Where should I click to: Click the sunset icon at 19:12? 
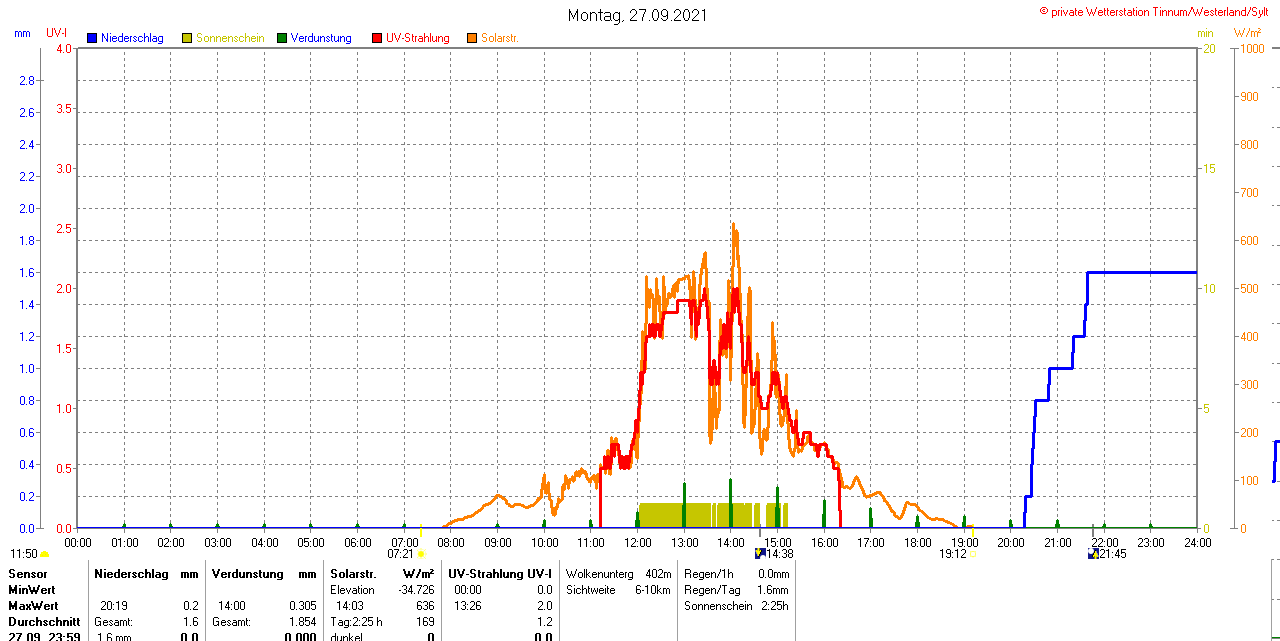point(972,553)
